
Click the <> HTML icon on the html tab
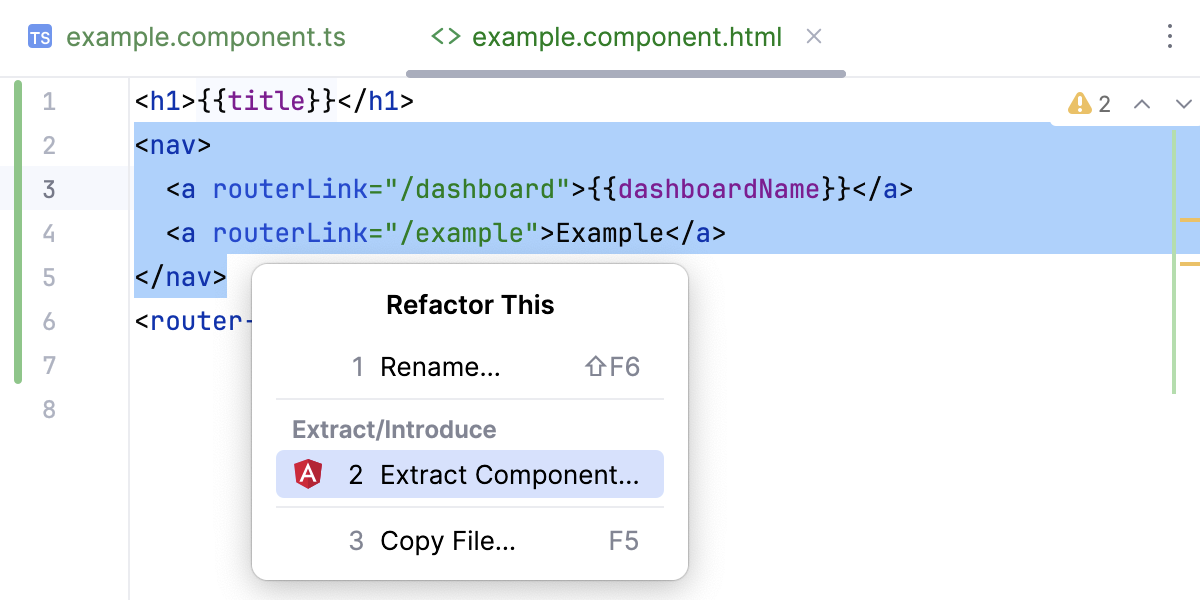[x=448, y=37]
